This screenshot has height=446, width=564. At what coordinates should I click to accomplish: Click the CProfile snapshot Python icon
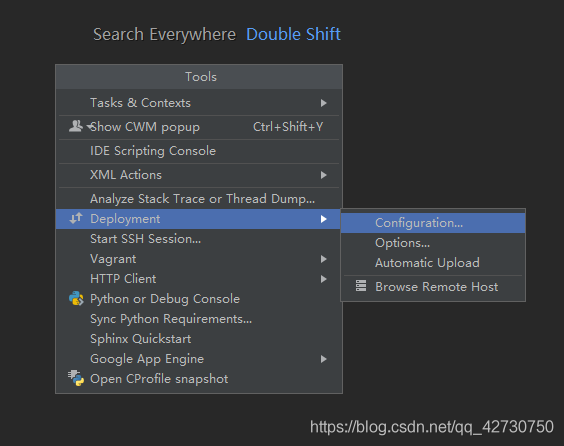click(76, 378)
